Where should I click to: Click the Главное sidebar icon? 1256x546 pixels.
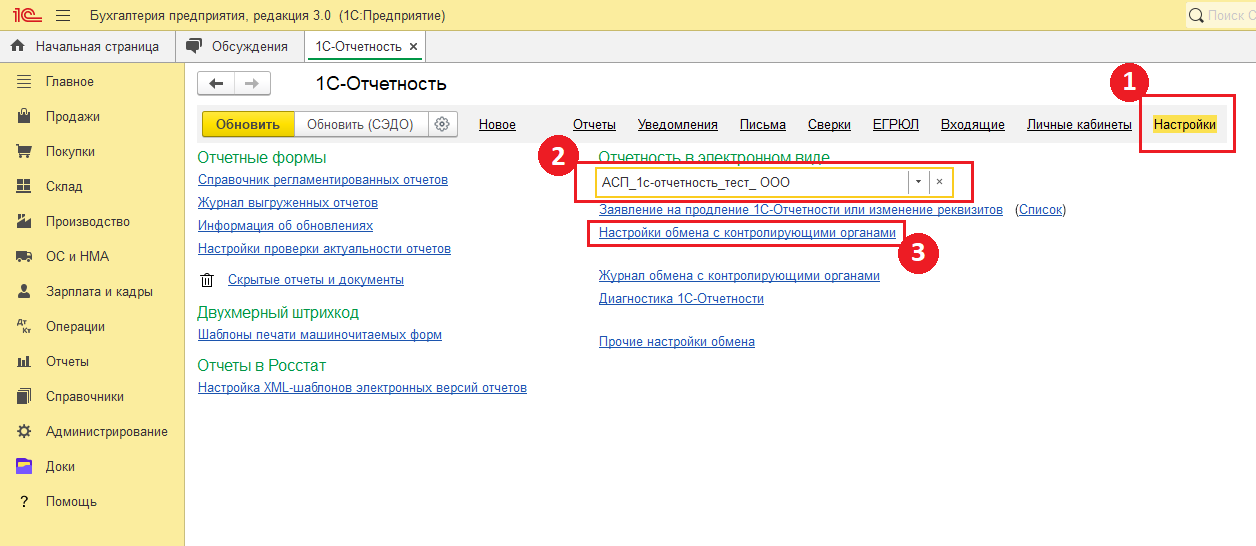pos(25,81)
